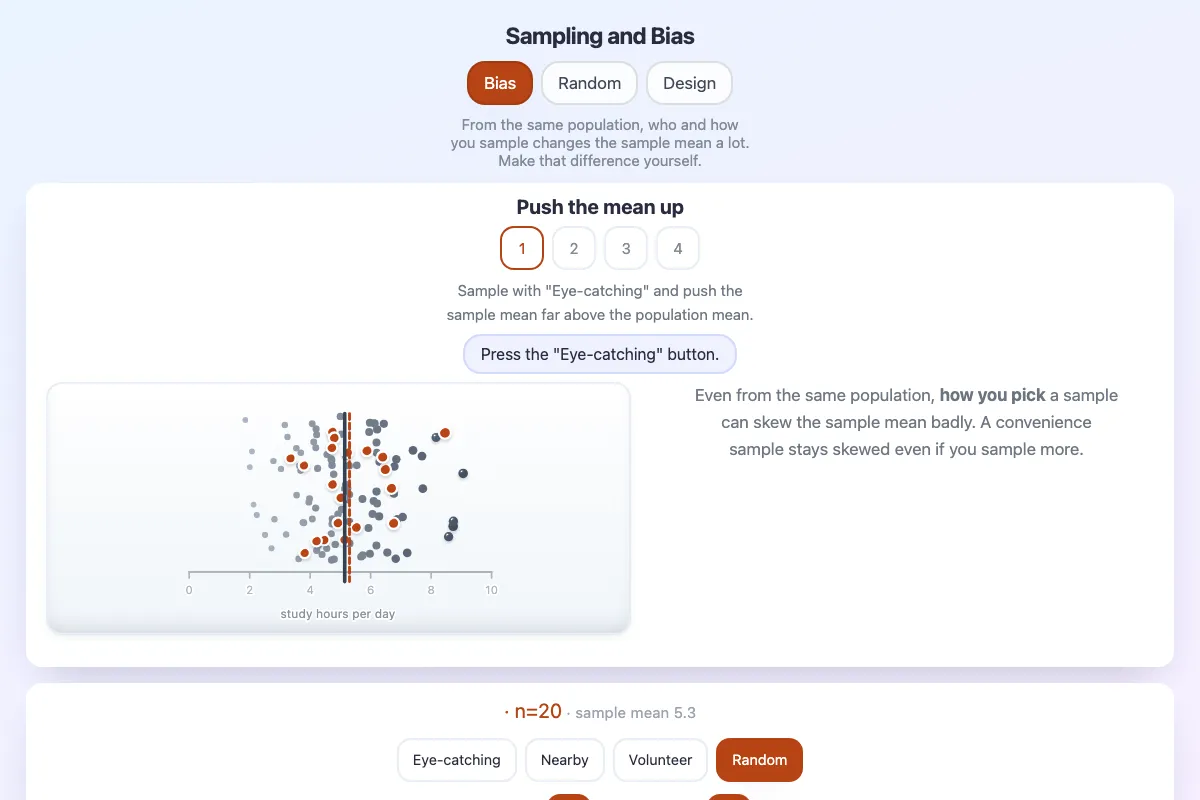Image resolution: width=1200 pixels, height=800 pixels.
Task: Choose the Volunteer sampling method
Action: 660,760
